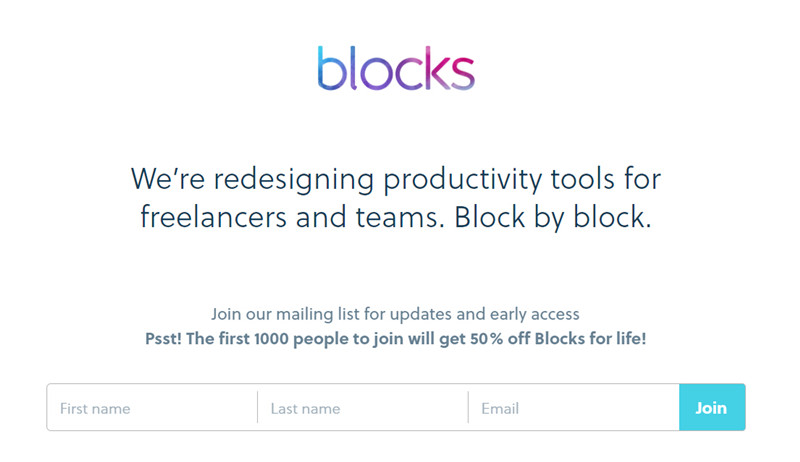This screenshot has height=462, width=800.
Task: Focus the First name input field
Action: pos(152,408)
